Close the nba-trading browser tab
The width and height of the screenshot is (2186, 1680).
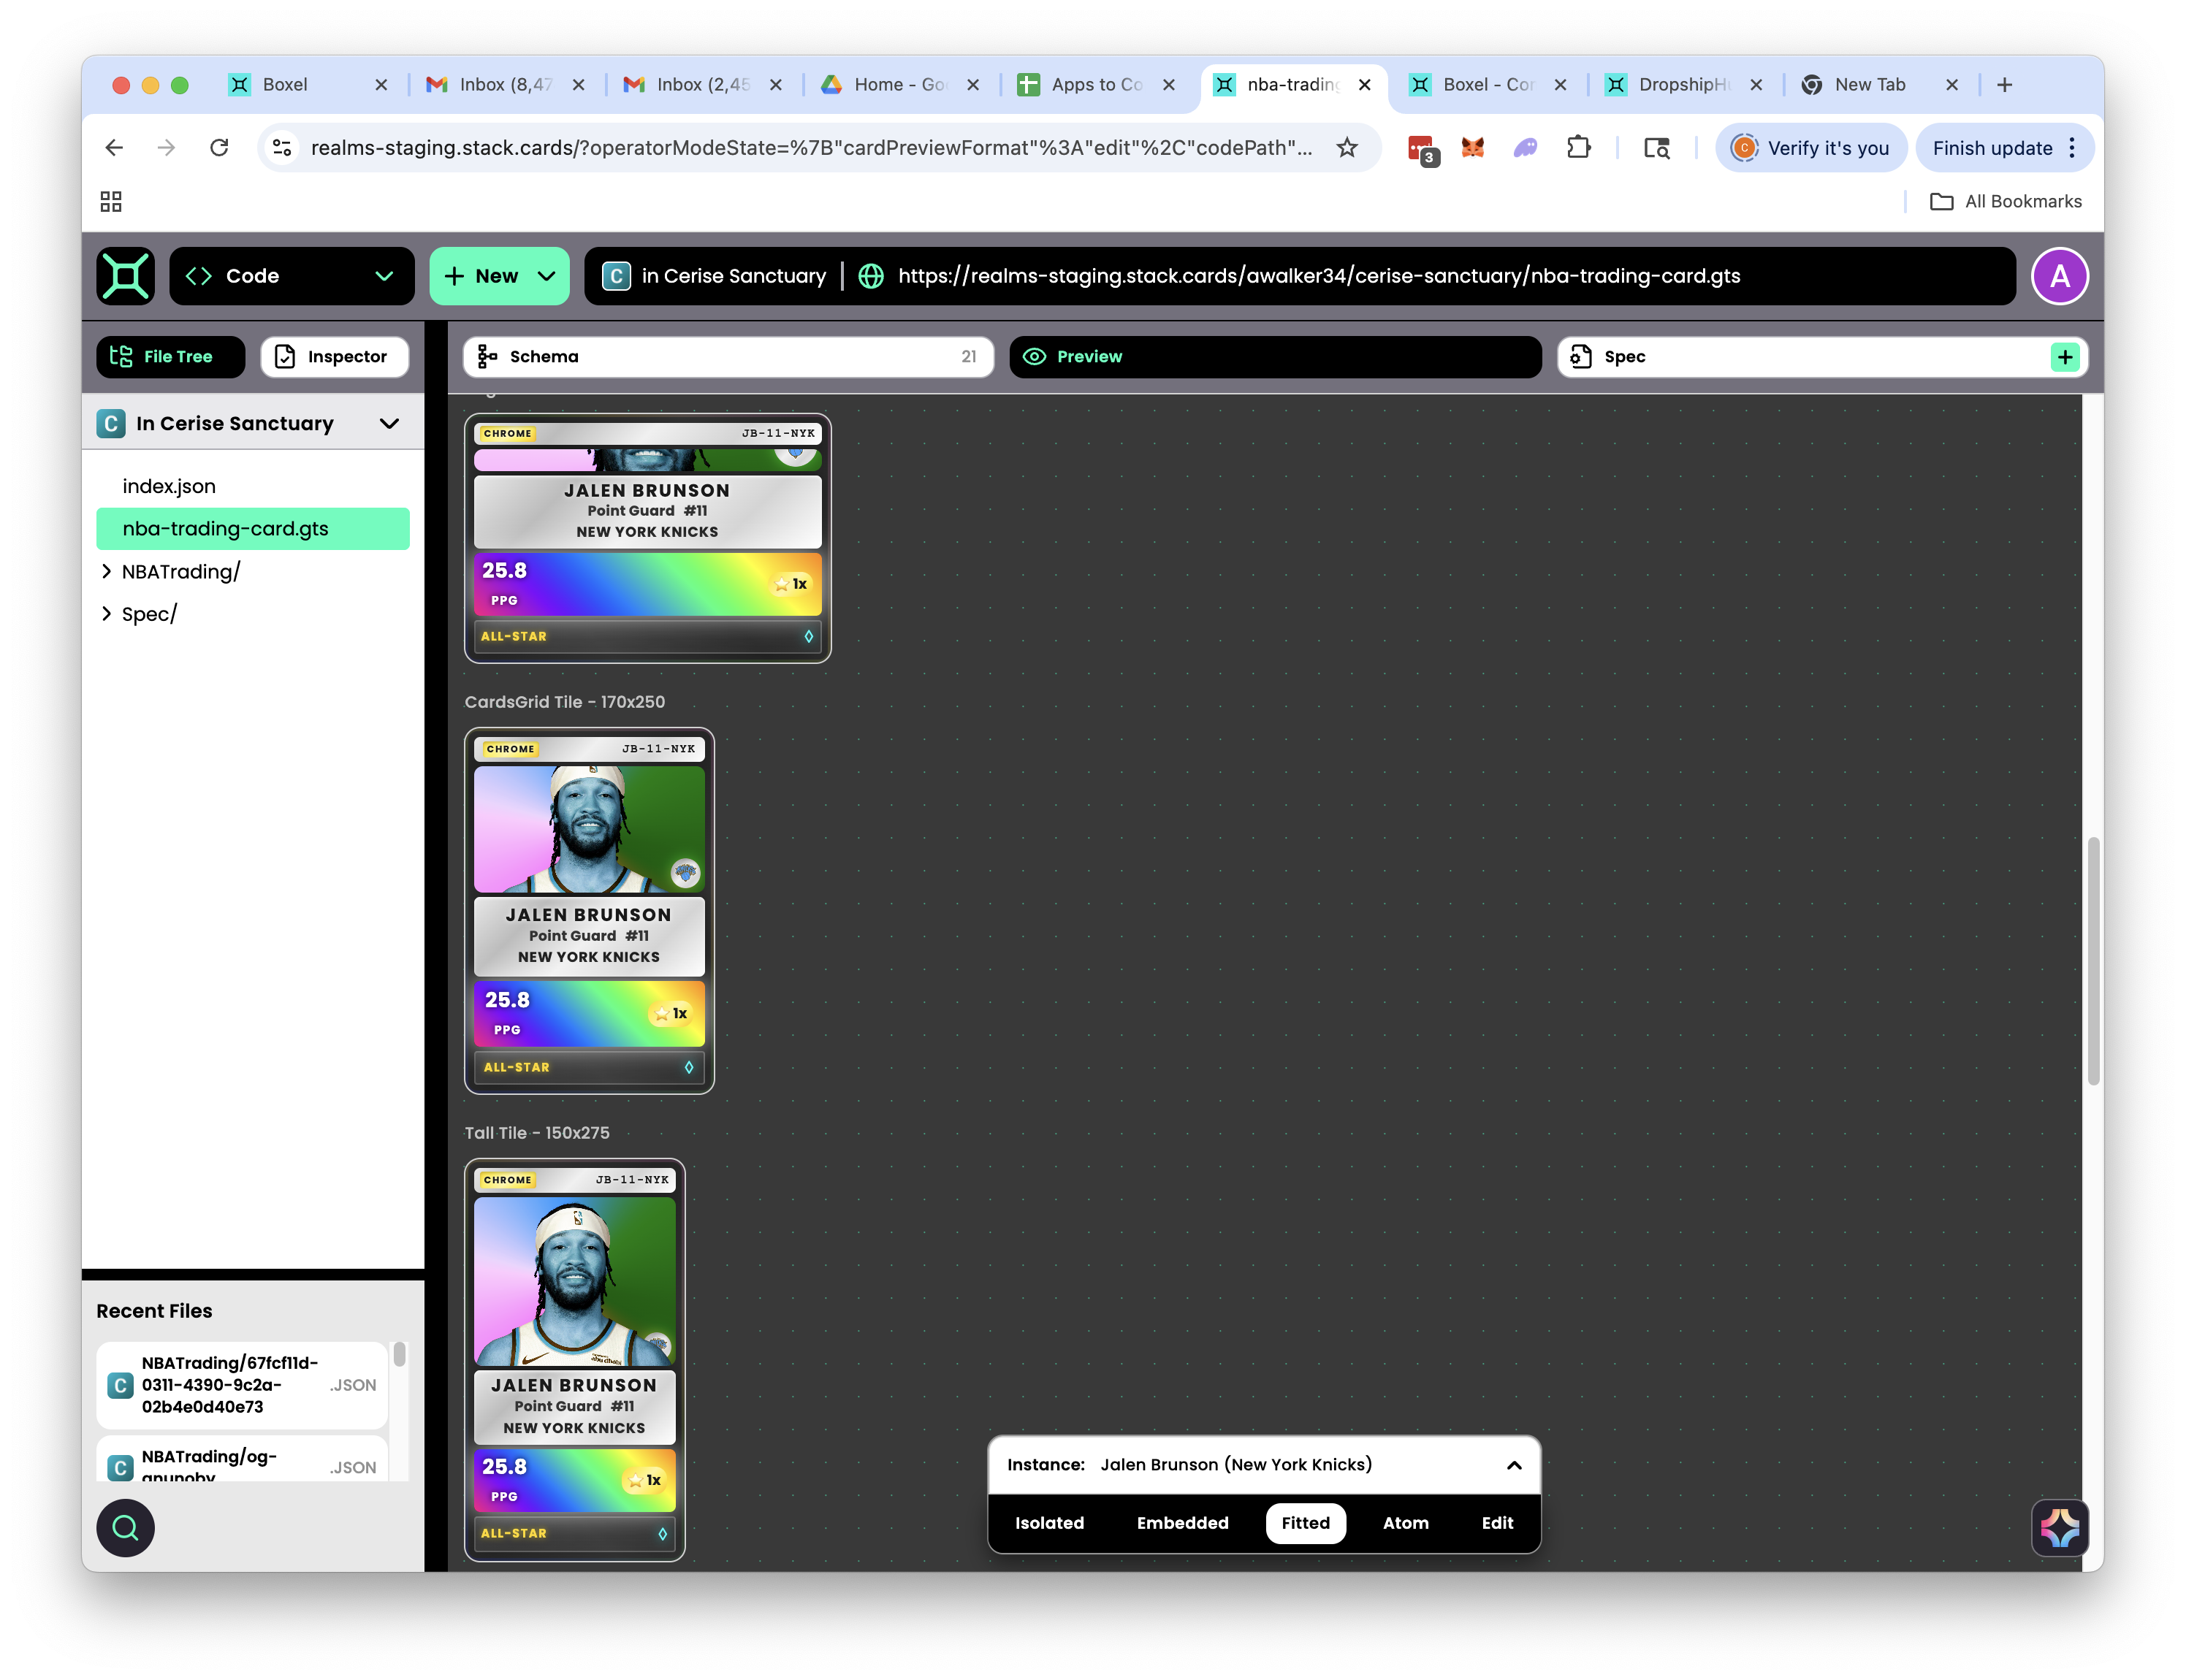tap(1364, 85)
